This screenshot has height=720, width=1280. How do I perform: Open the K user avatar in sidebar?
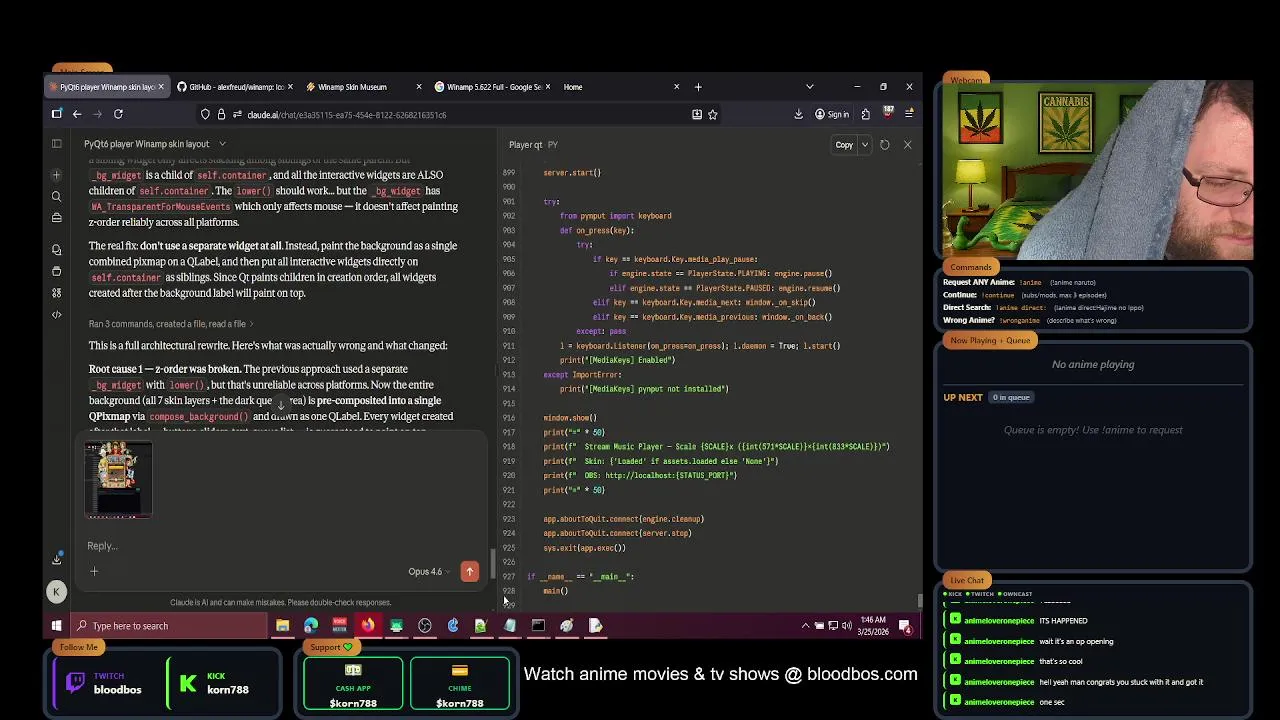57,592
